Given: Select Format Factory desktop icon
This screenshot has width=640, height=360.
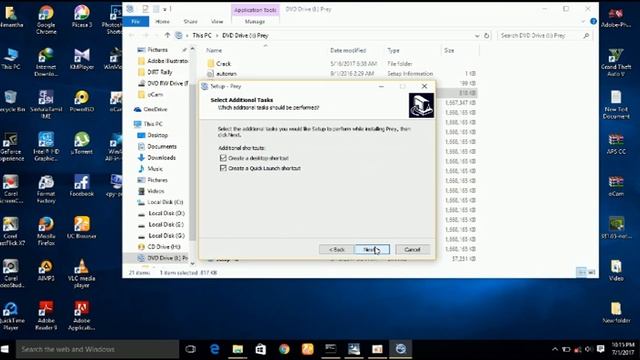Looking at the screenshot, I should 46,189.
